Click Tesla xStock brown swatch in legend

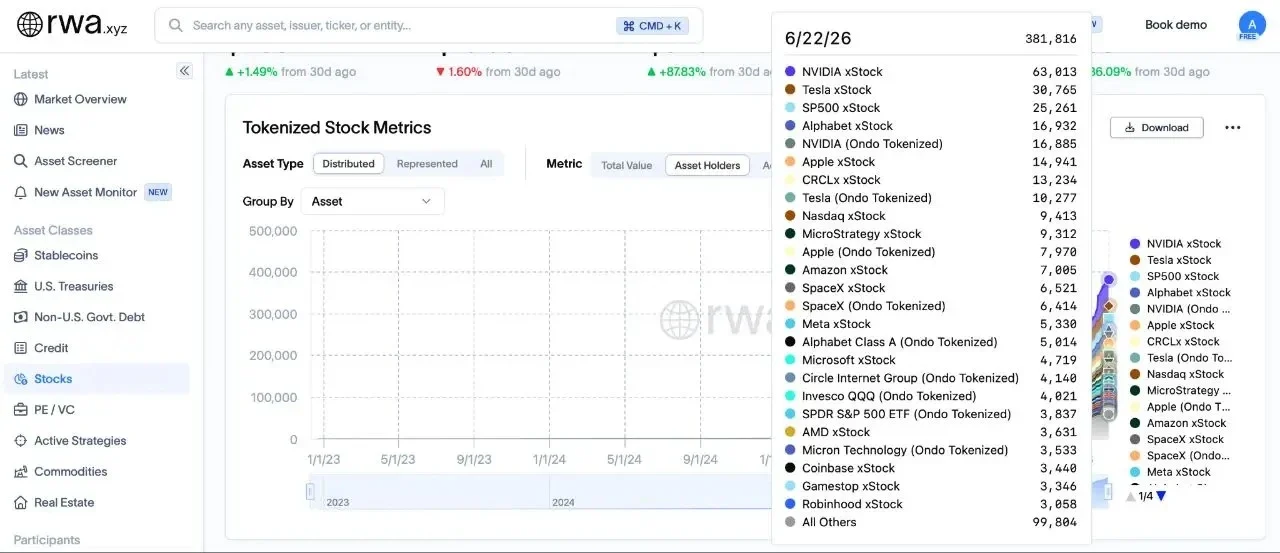click(1135, 260)
